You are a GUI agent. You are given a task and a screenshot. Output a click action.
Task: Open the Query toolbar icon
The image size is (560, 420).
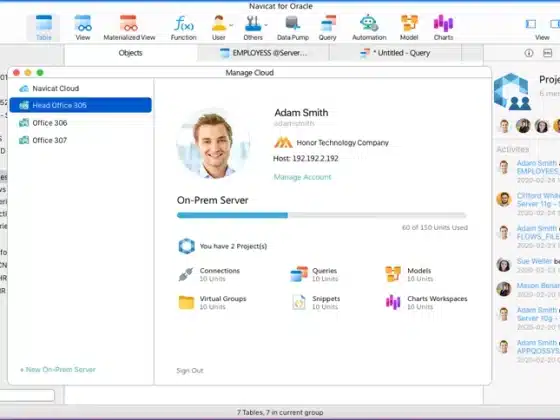click(328, 28)
